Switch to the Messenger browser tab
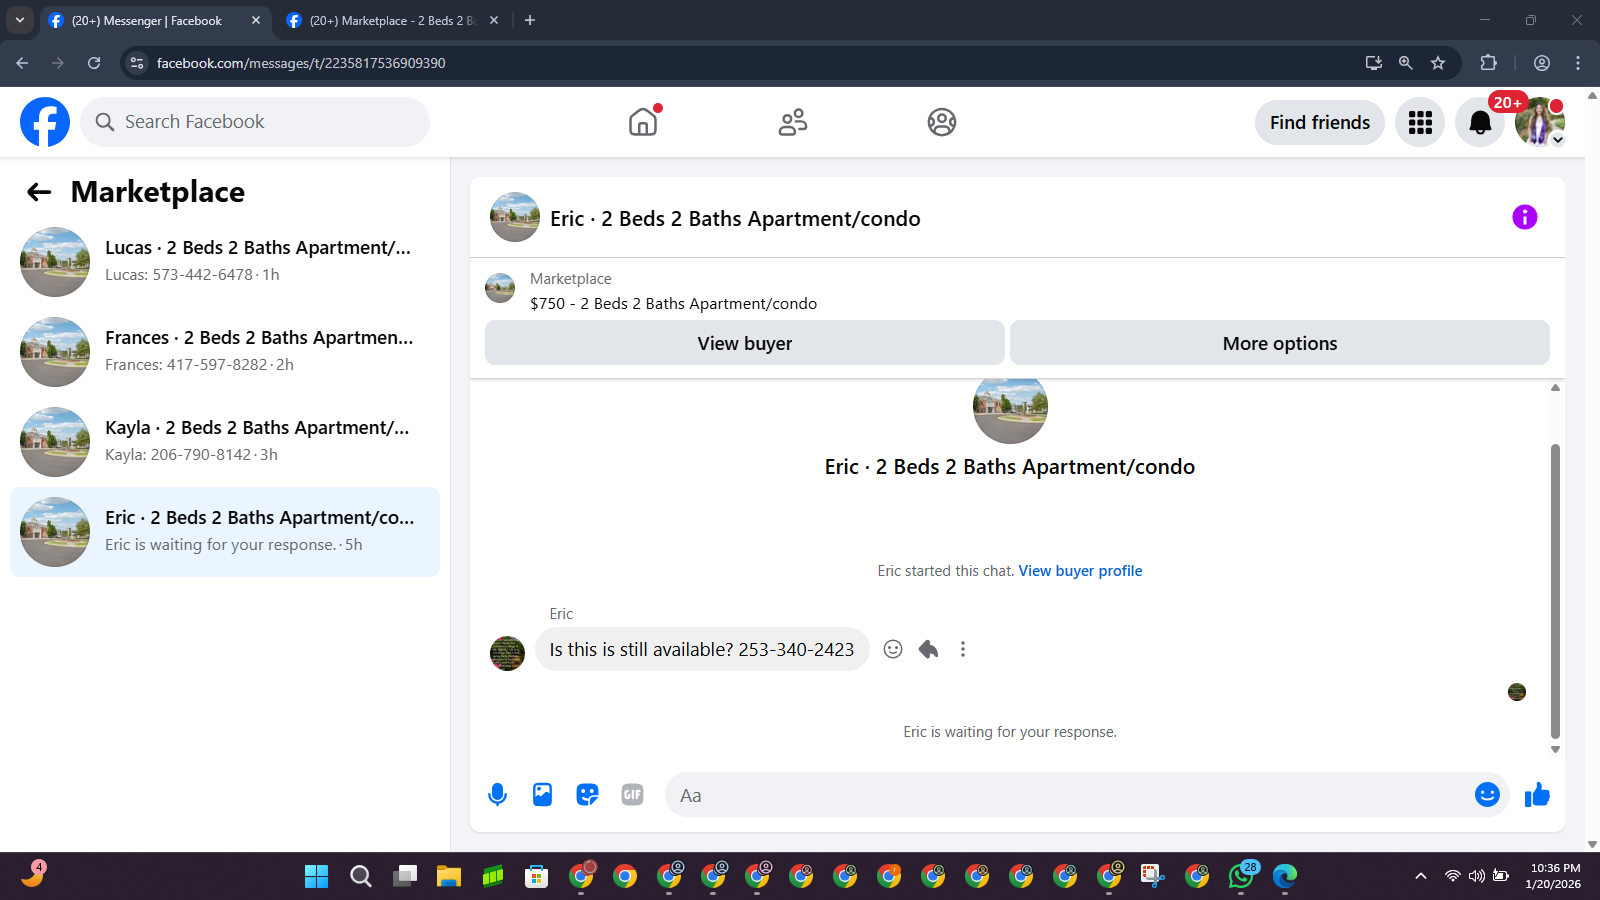The image size is (1600, 900). (x=147, y=21)
